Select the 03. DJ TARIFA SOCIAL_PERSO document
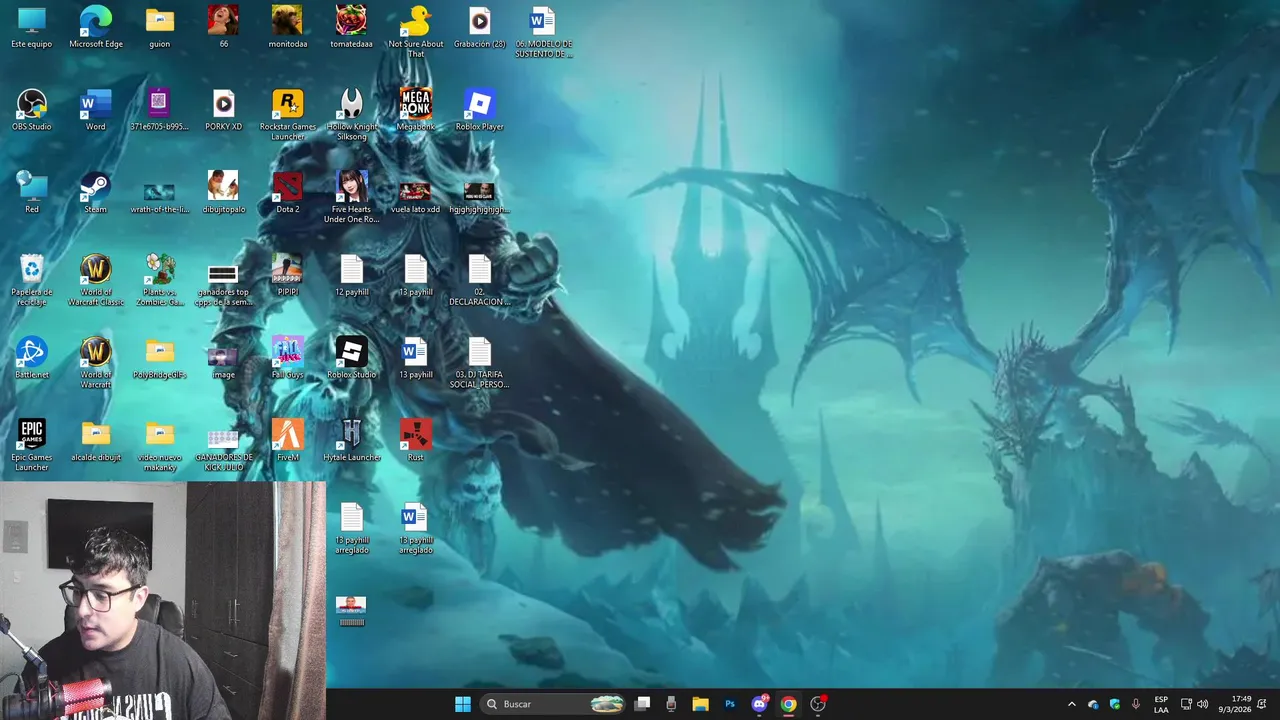1280x720 pixels. pyautogui.click(x=479, y=363)
